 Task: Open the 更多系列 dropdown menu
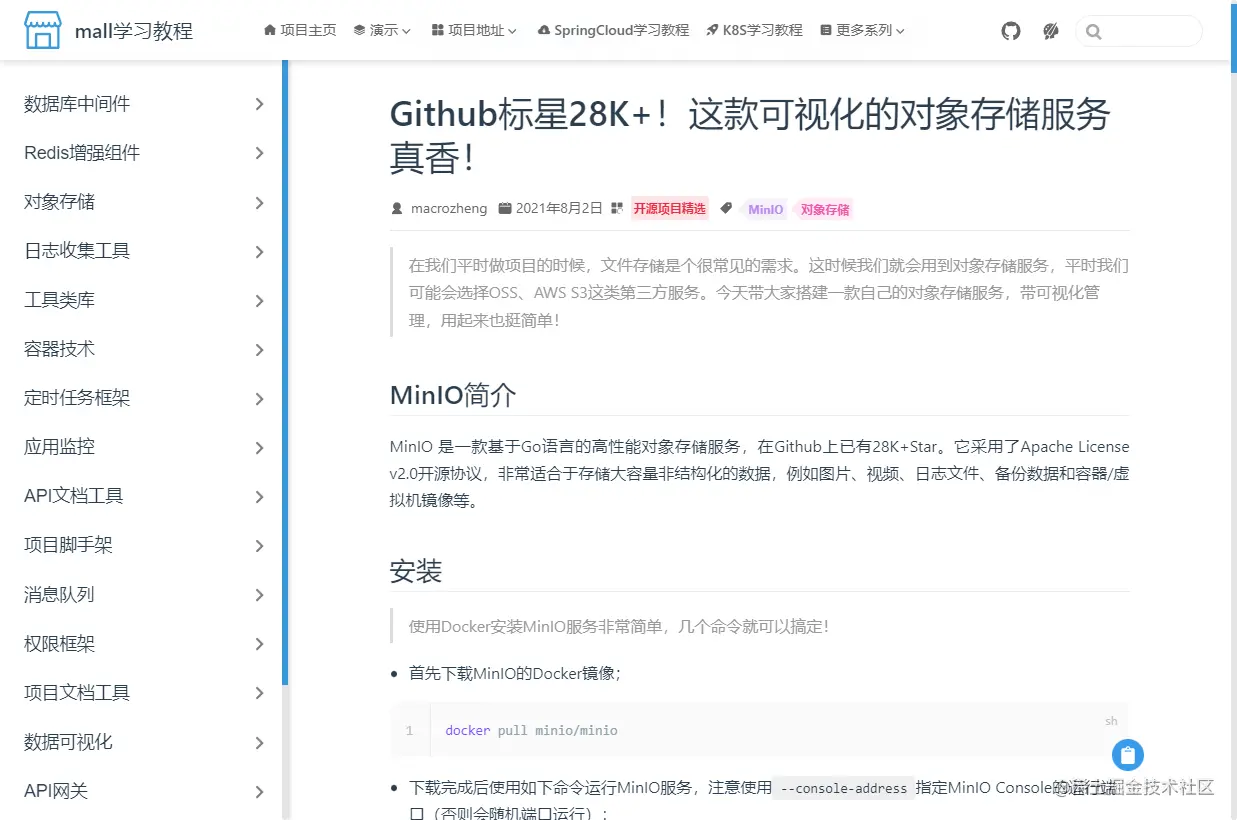[x=862, y=31]
